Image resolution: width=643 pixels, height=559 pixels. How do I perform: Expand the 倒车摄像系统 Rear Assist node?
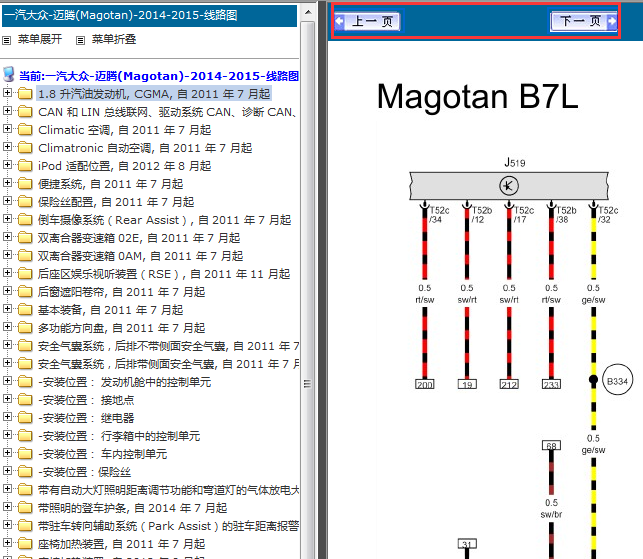[7, 219]
